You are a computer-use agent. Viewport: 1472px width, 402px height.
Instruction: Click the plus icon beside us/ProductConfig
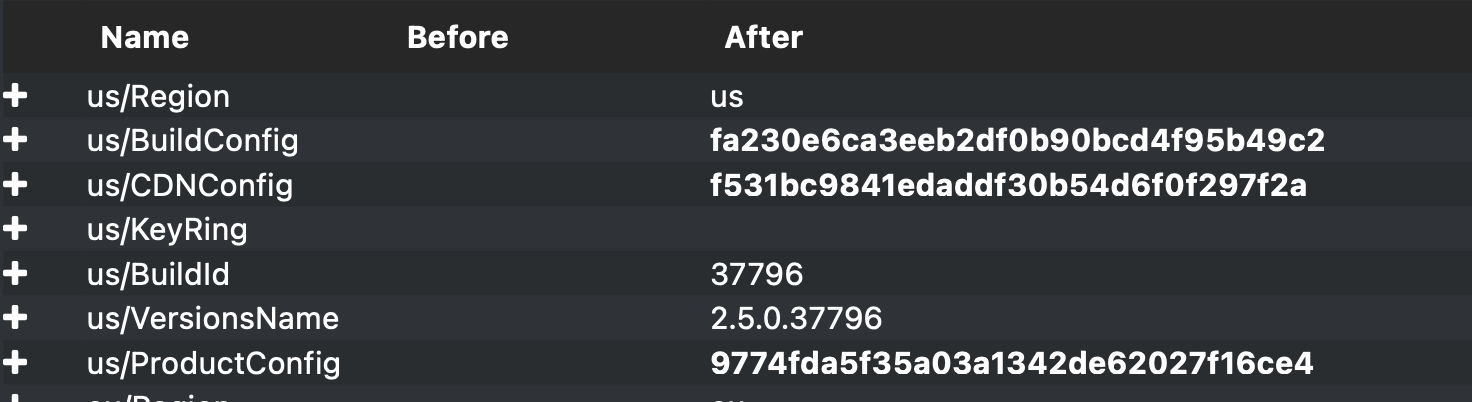[x=15, y=363]
